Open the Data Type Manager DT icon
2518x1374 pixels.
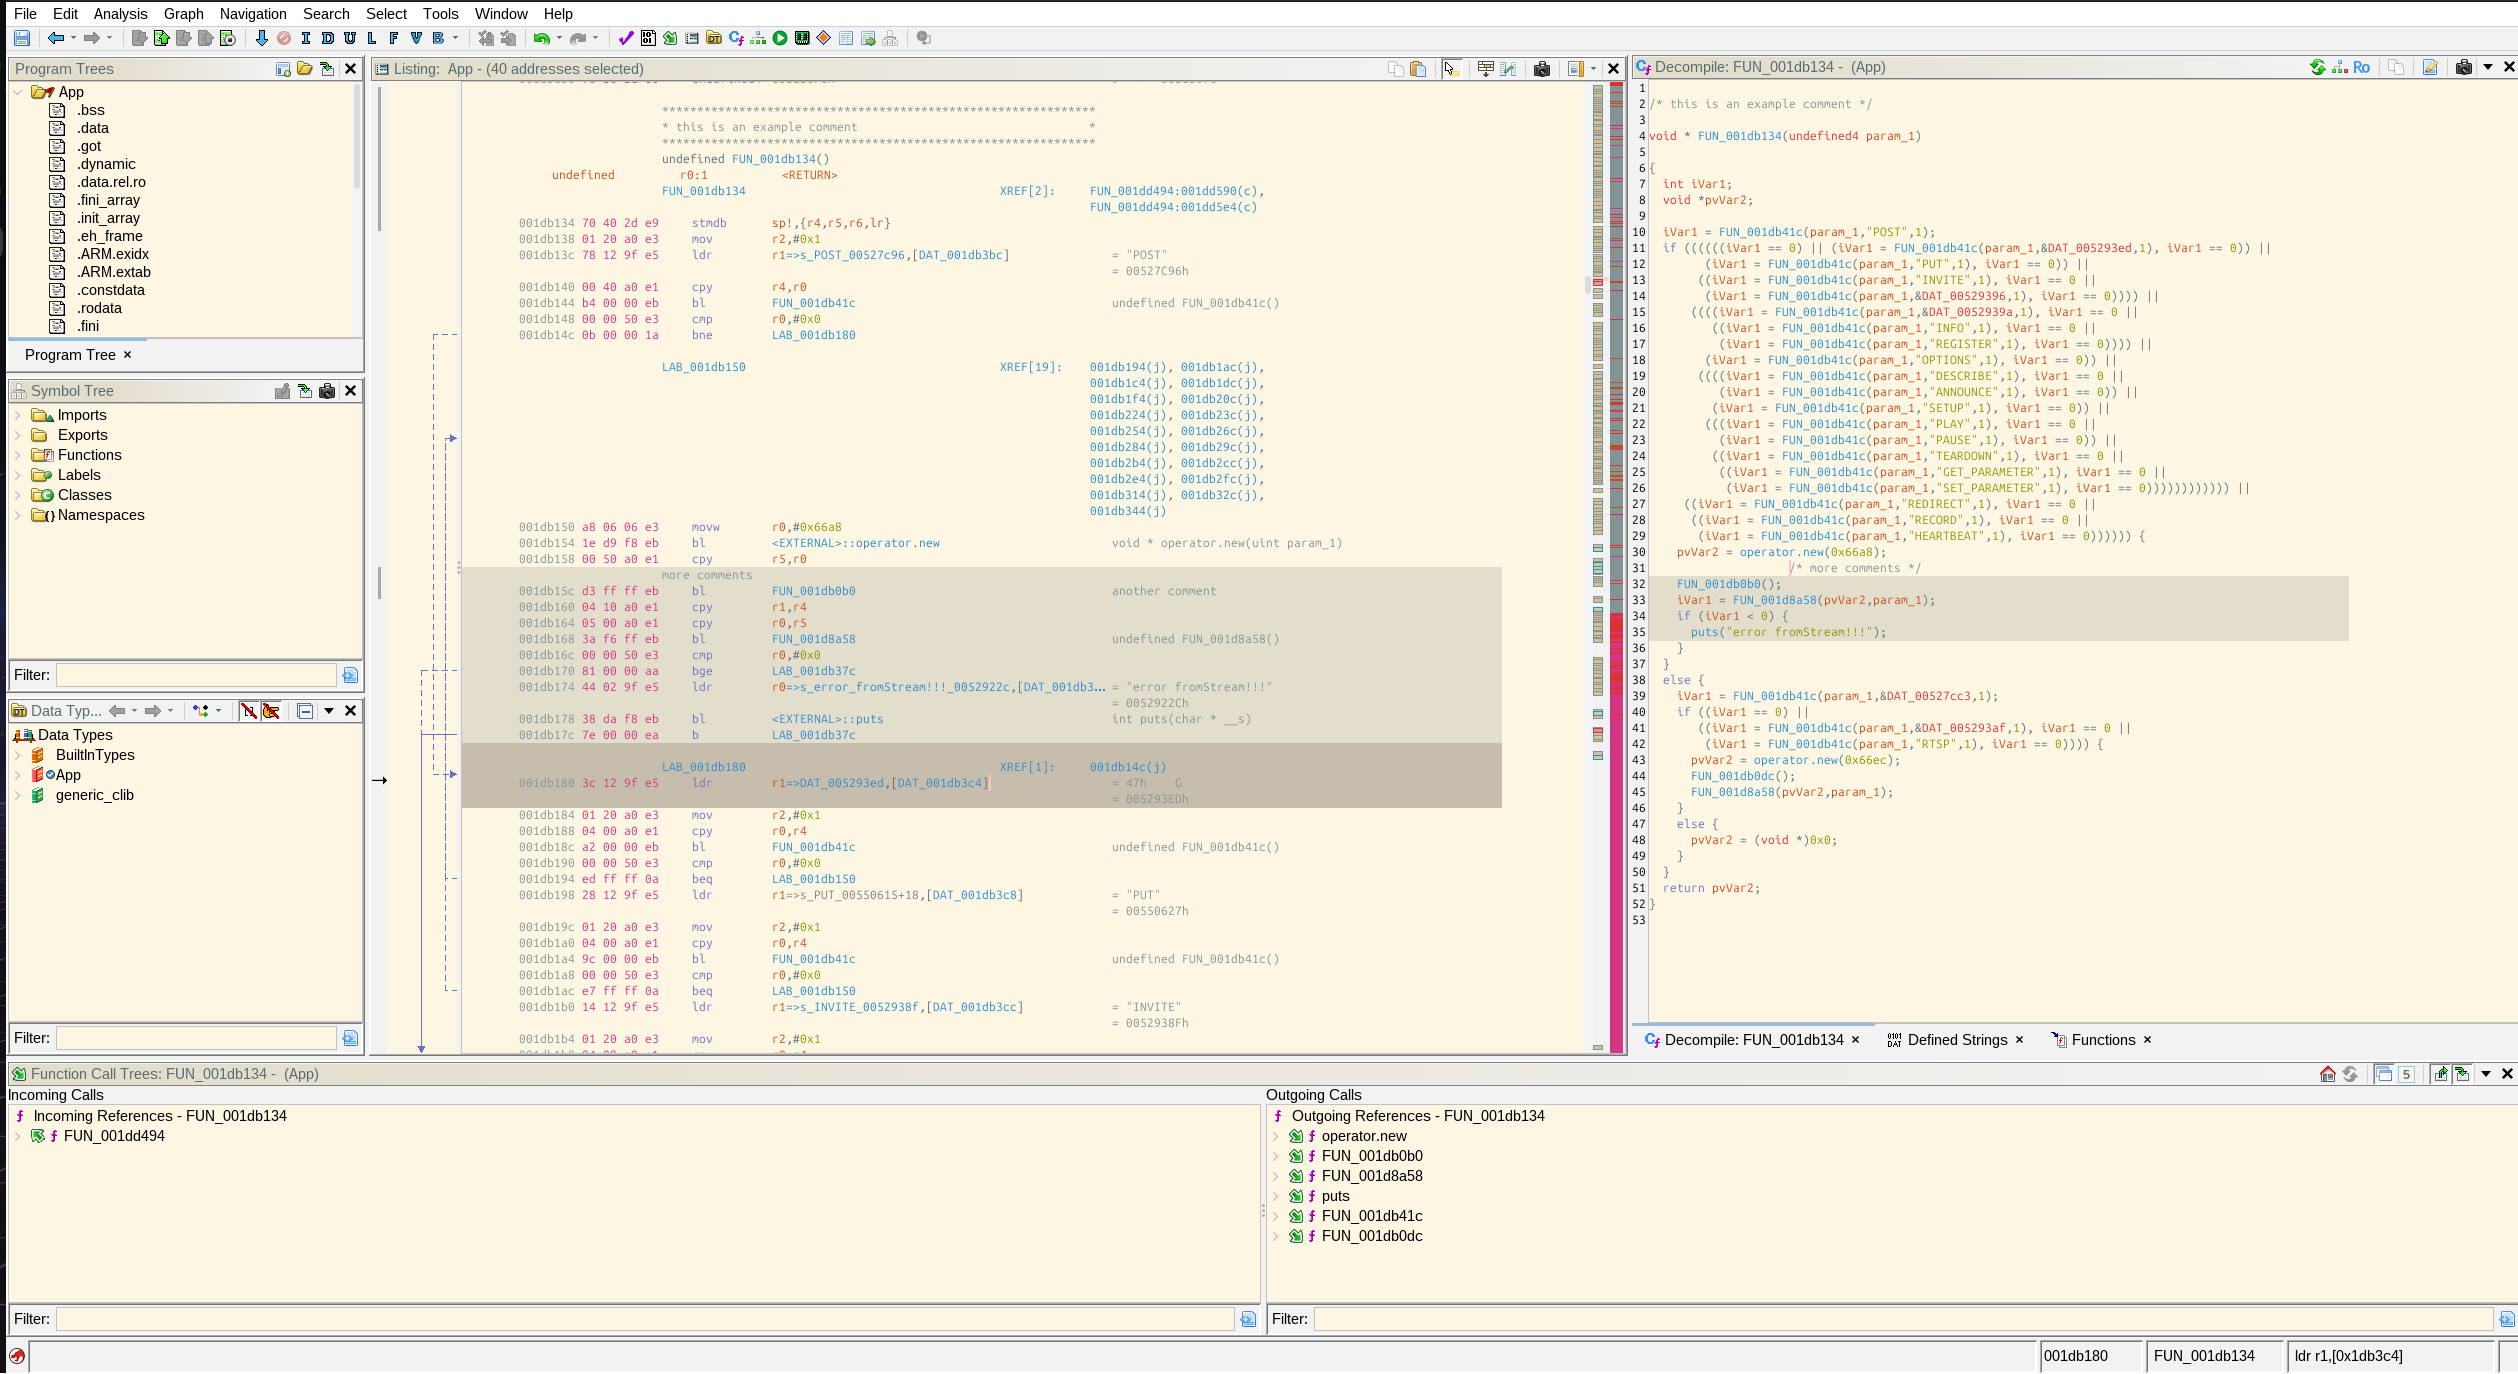coord(714,38)
